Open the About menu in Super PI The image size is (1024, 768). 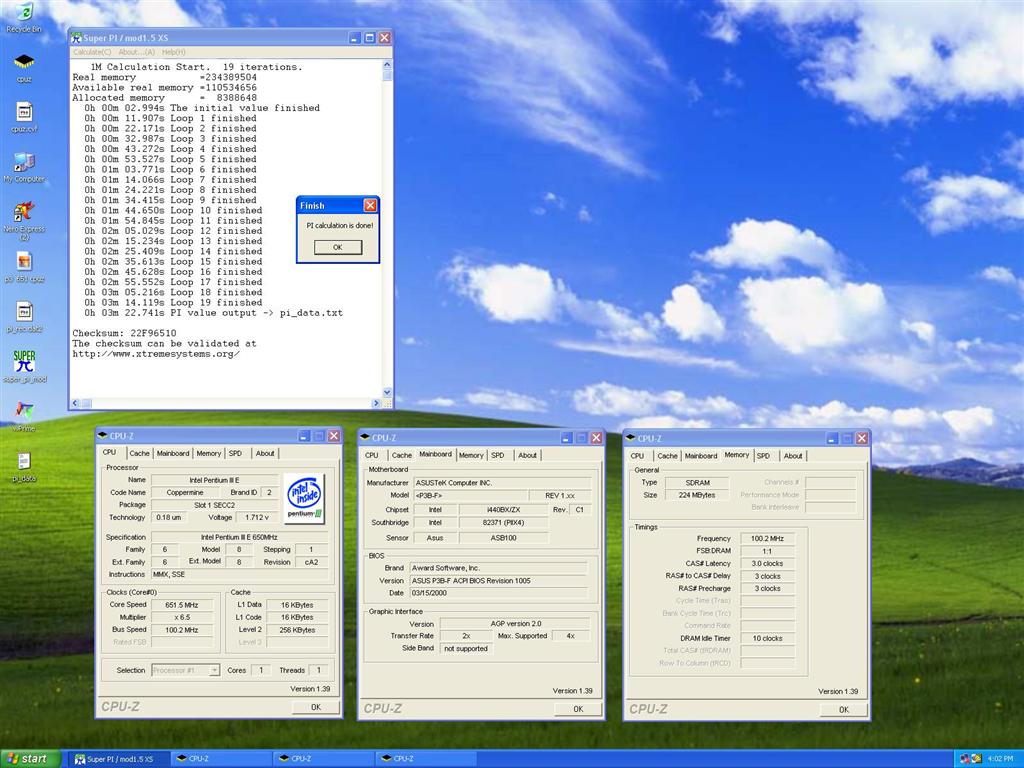pyautogui.click(x=136, y=52)
